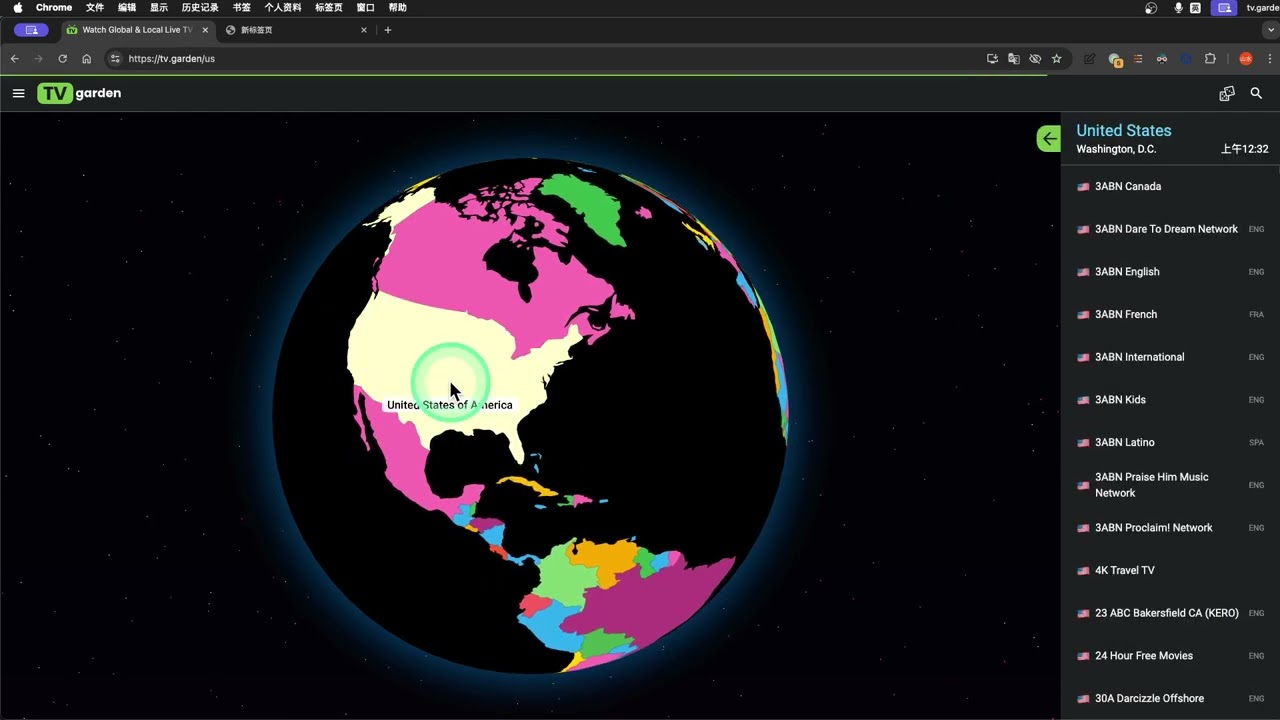Viewport: 1280px width, 720px height.
Task: Play the 3ABN International channel
Action: 1170,357
